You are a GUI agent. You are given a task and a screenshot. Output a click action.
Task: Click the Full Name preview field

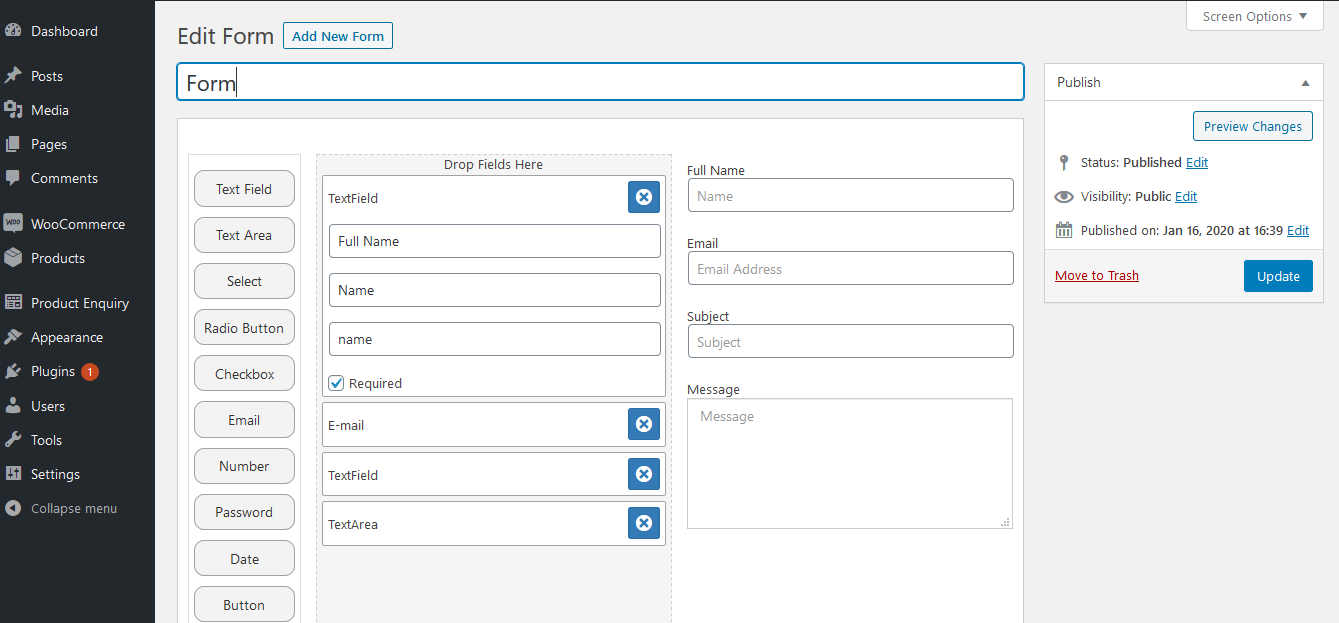pos(850,195)
